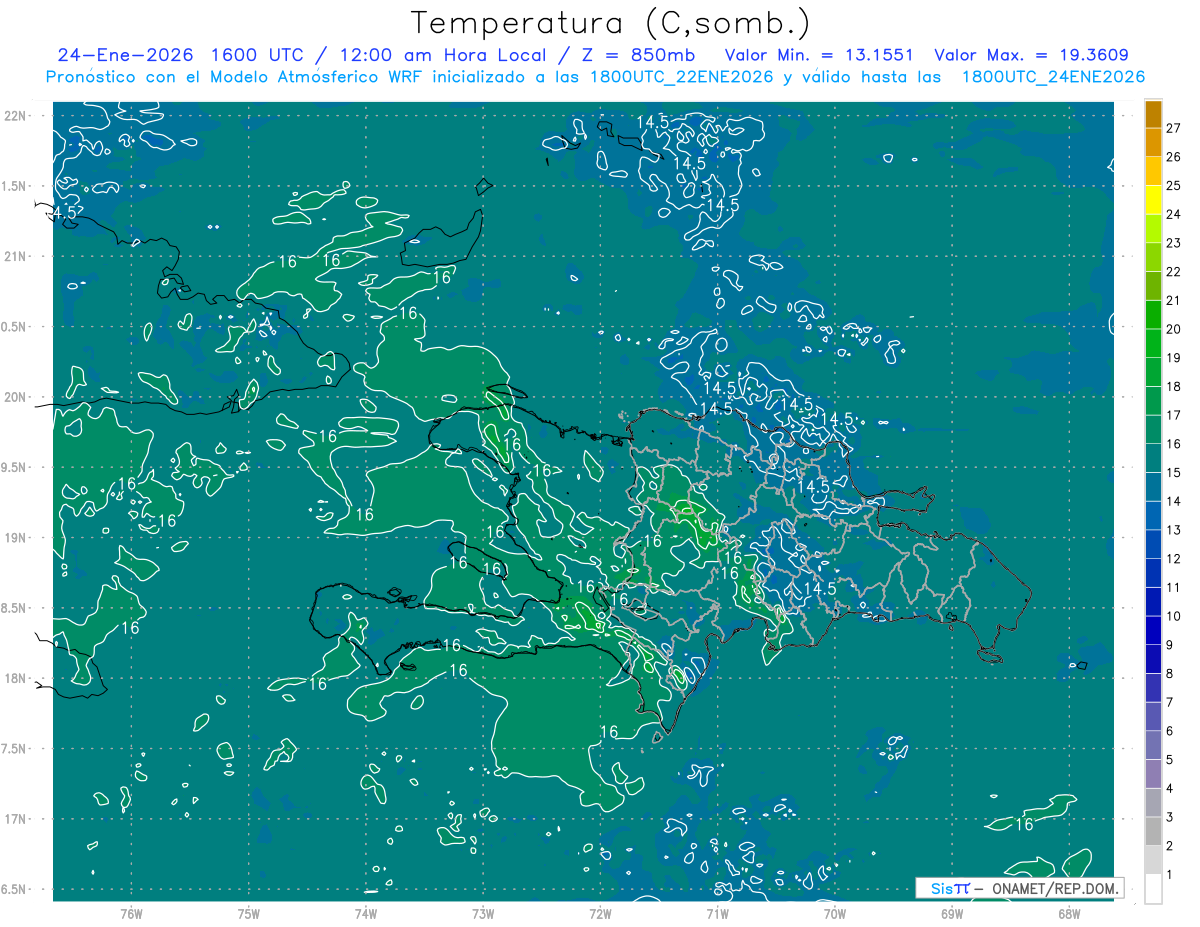Click the "17N" latitude axis label

coord(15,820)
